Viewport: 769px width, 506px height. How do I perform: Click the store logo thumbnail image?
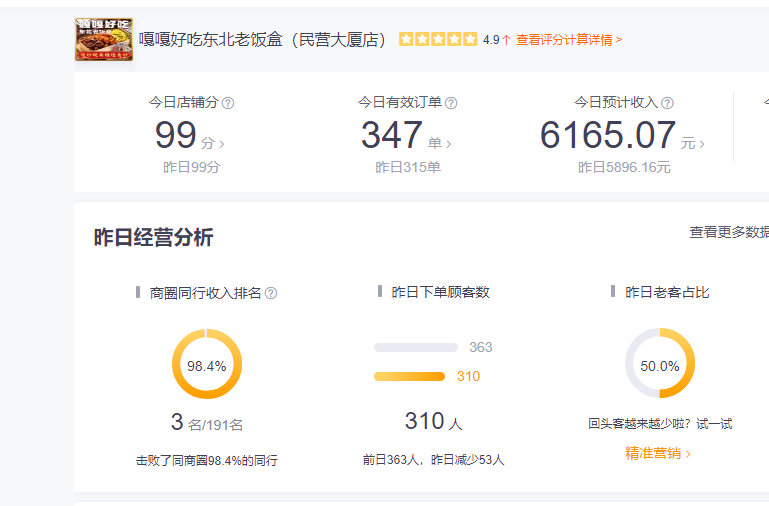[104, 40]
